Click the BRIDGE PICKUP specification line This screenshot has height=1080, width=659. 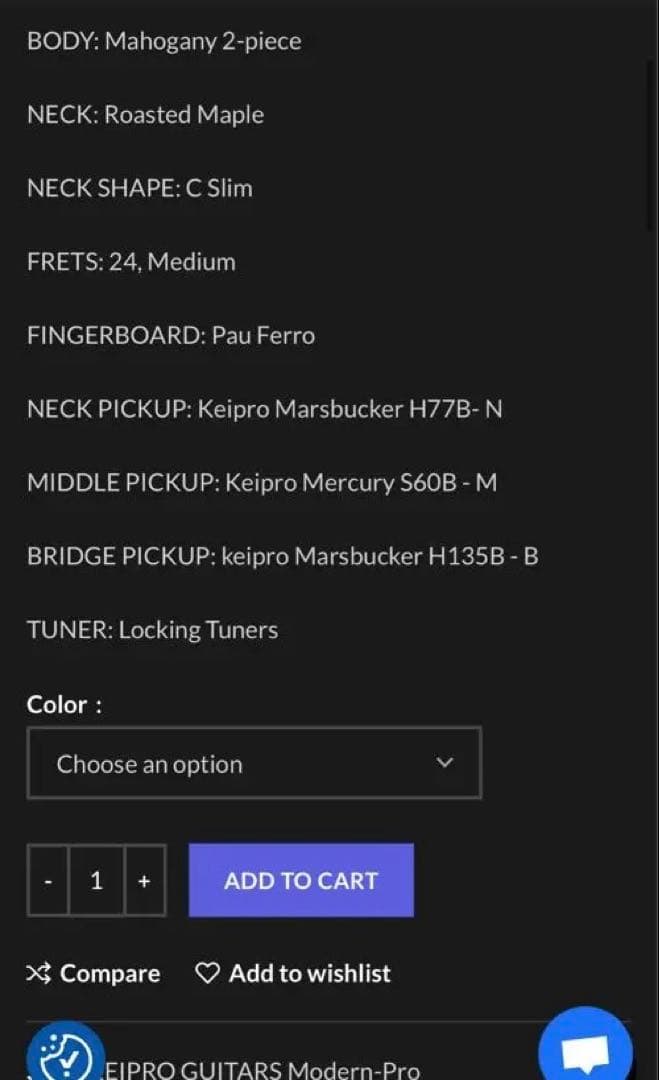(282, 556)
